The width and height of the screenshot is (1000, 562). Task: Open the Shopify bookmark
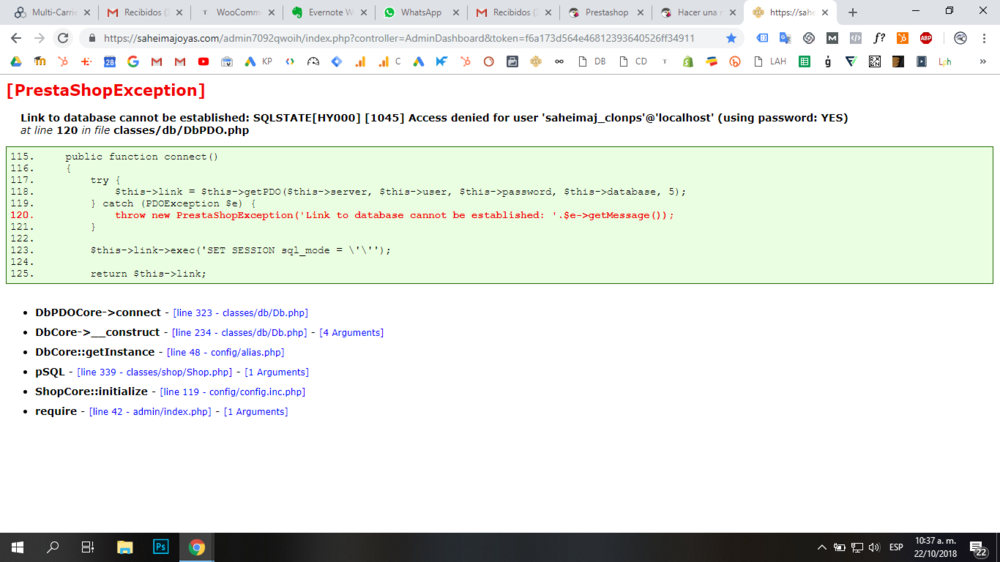point(688,62)
